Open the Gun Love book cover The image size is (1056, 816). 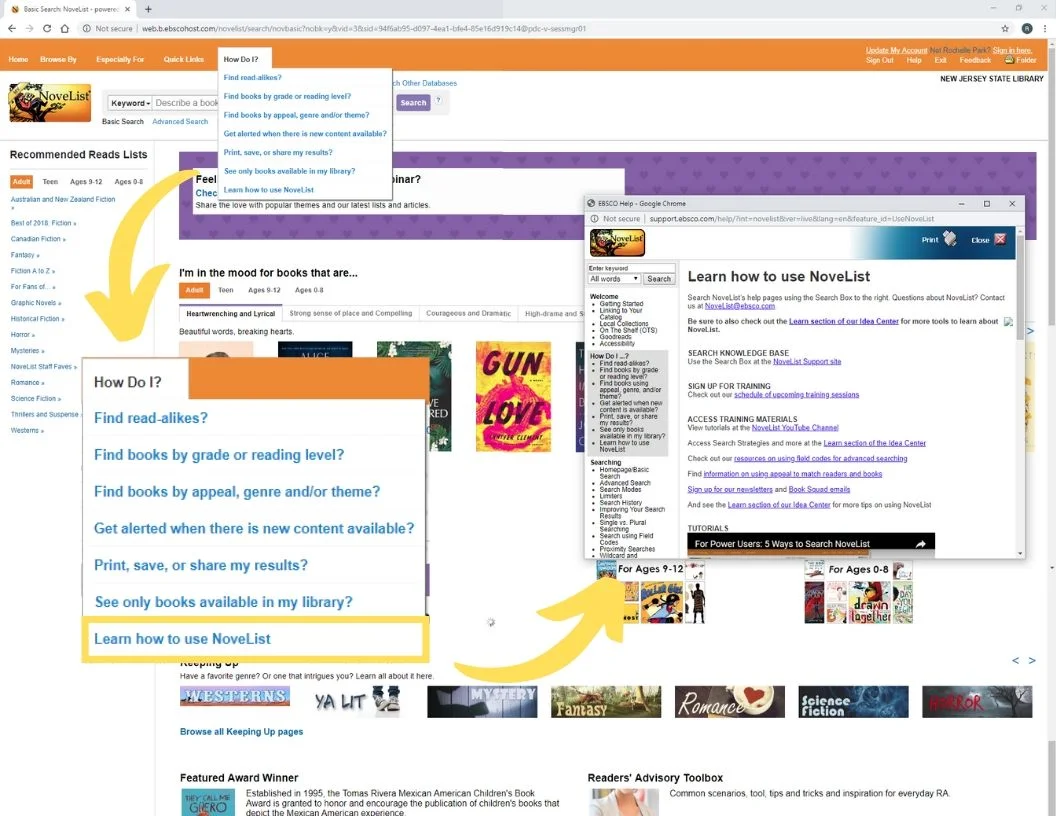pos(513,396)
